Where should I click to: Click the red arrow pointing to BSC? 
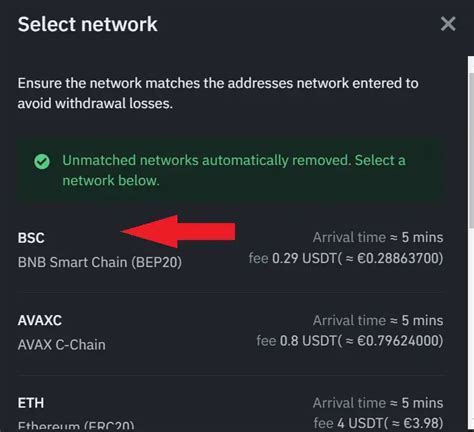pos(178,232)
